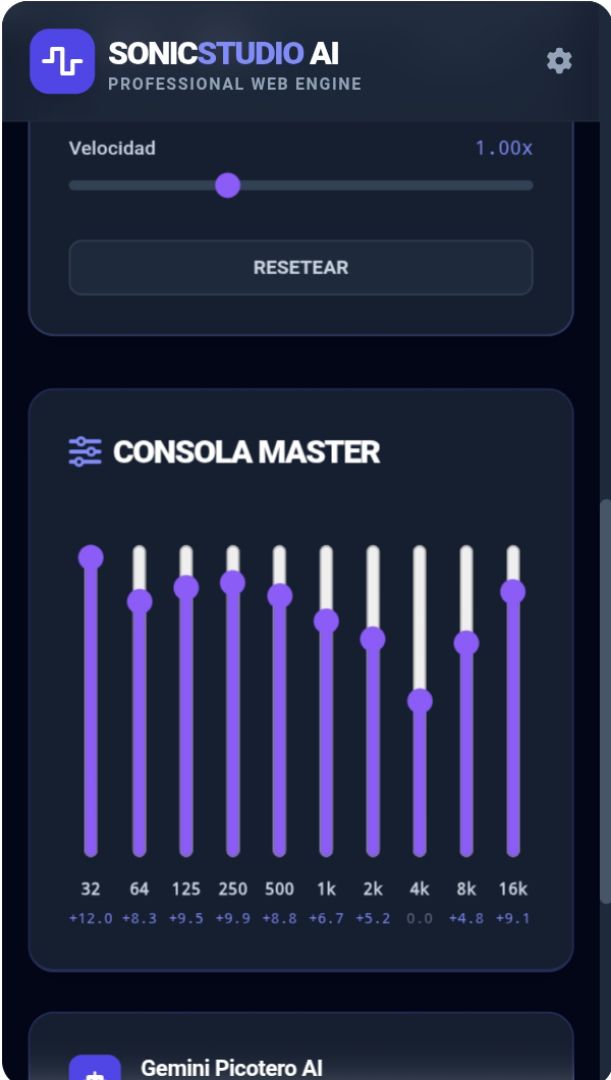Click the 16k band slider knob
The image size is (611, 1080).
pyautogui.click(x=513, y=591)
